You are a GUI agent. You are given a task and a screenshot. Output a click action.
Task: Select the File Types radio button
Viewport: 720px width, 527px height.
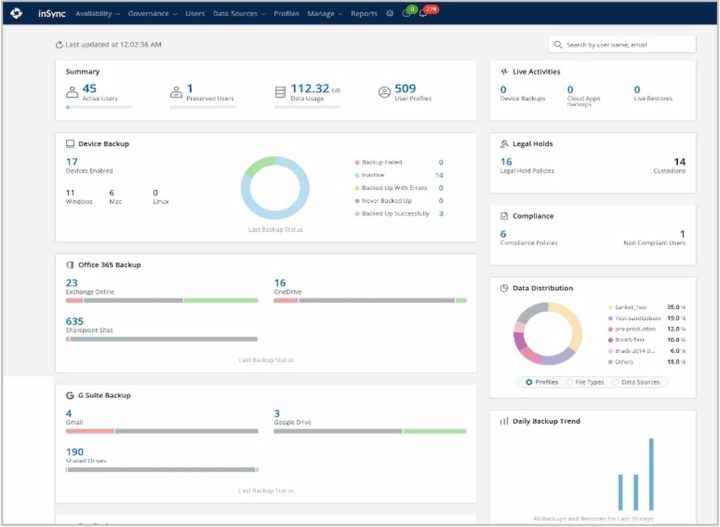(570, 382)
